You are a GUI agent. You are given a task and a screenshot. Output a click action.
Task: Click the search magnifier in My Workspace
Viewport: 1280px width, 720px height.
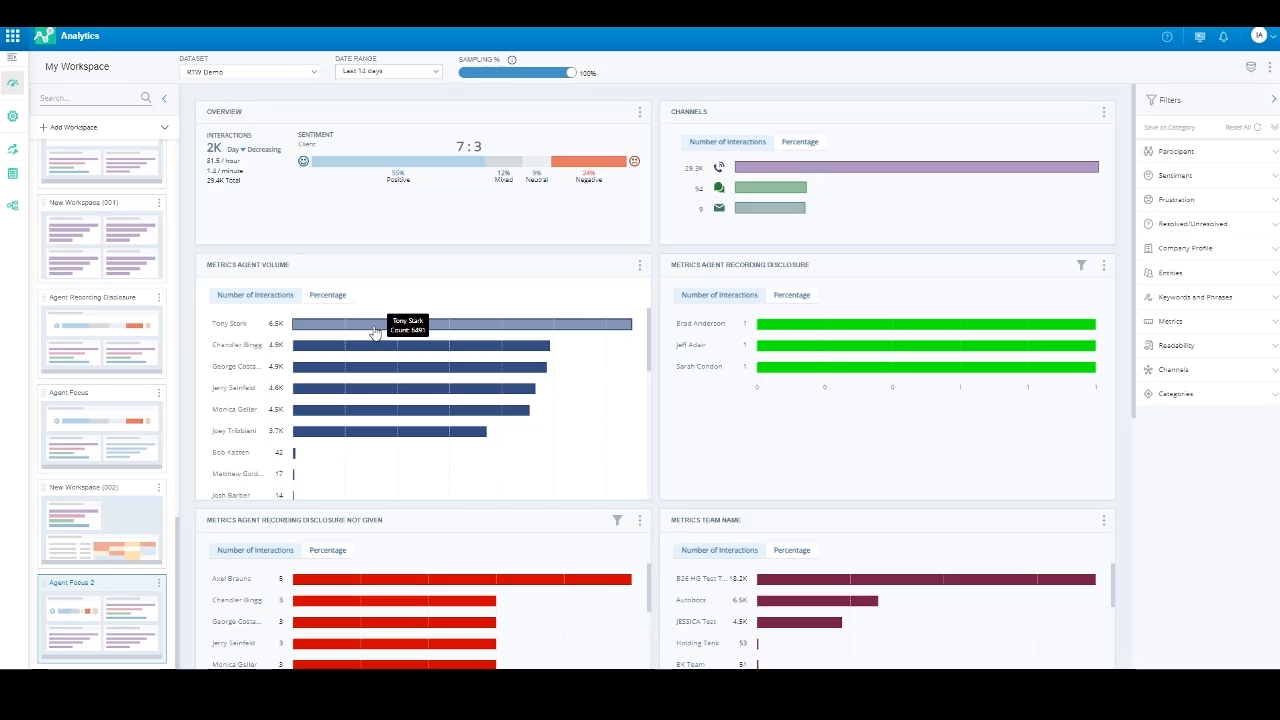coord(146,97)
